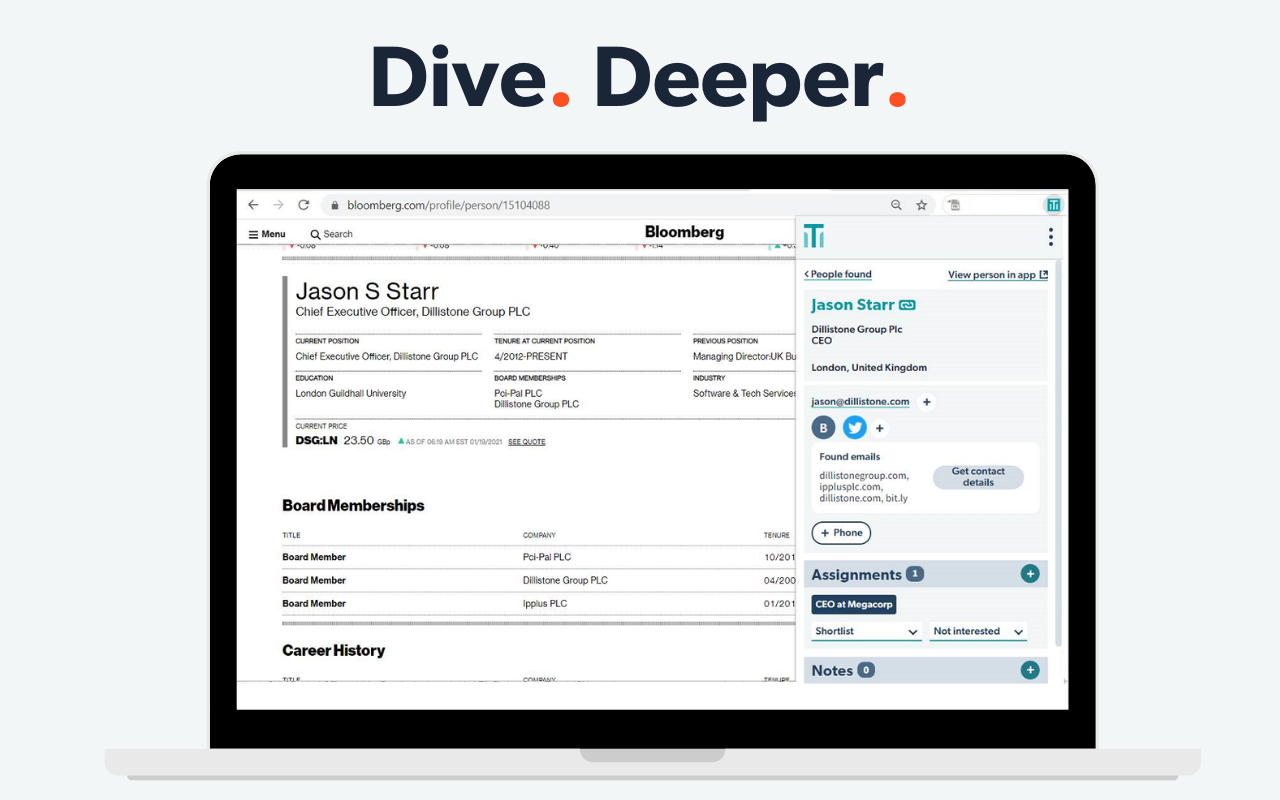Click Ipplus PLC in Board Memberships table
1280x800 pixels.
(x=545, y=604)
